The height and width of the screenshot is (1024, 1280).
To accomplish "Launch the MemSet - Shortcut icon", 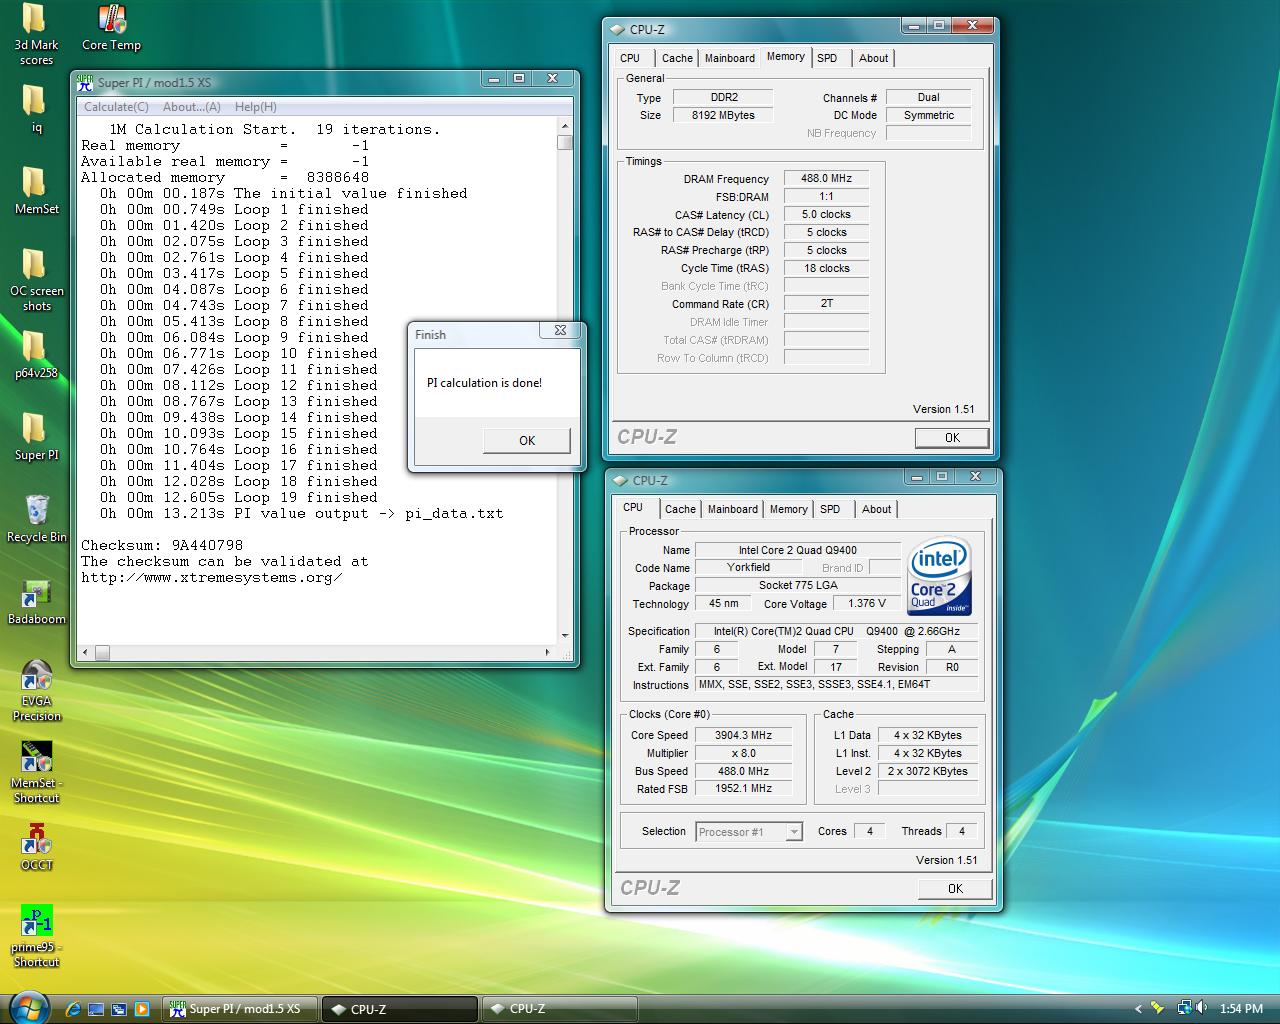I will 36,772.
